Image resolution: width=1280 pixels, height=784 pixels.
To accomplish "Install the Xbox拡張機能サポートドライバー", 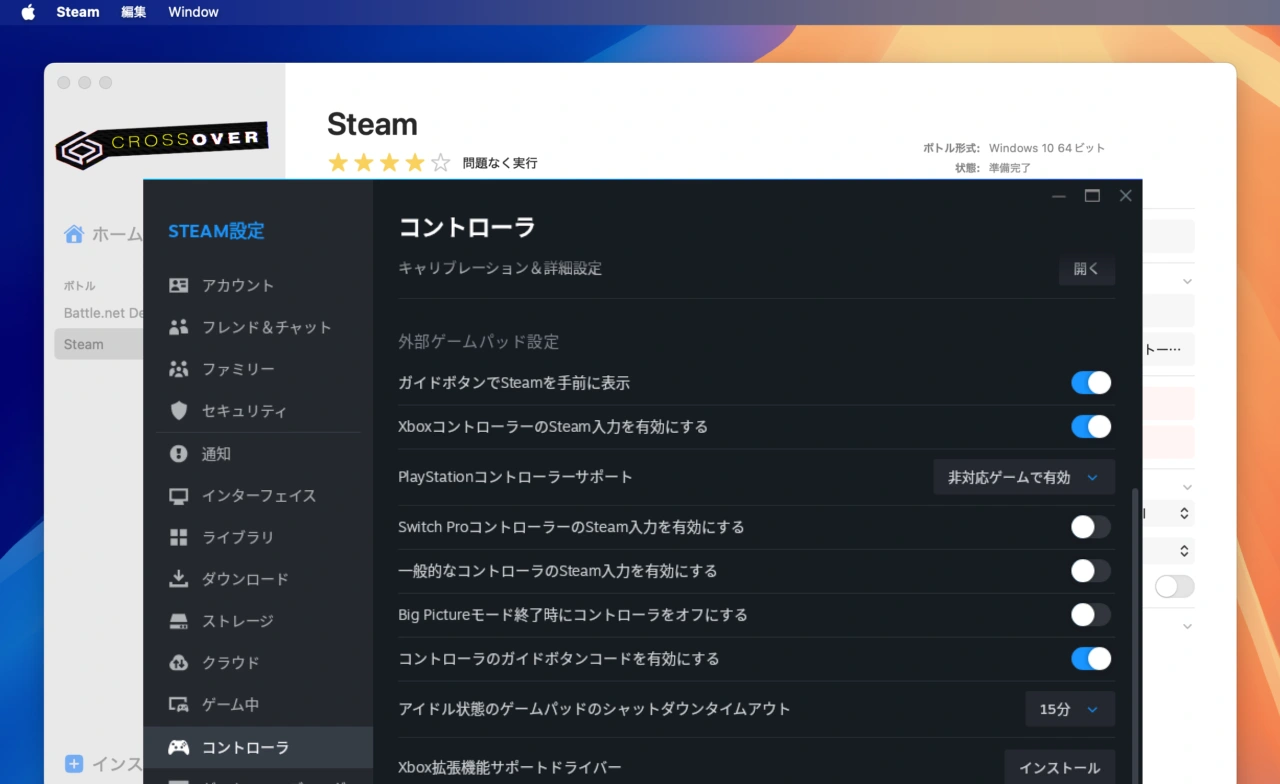I will coord(1059,767).
